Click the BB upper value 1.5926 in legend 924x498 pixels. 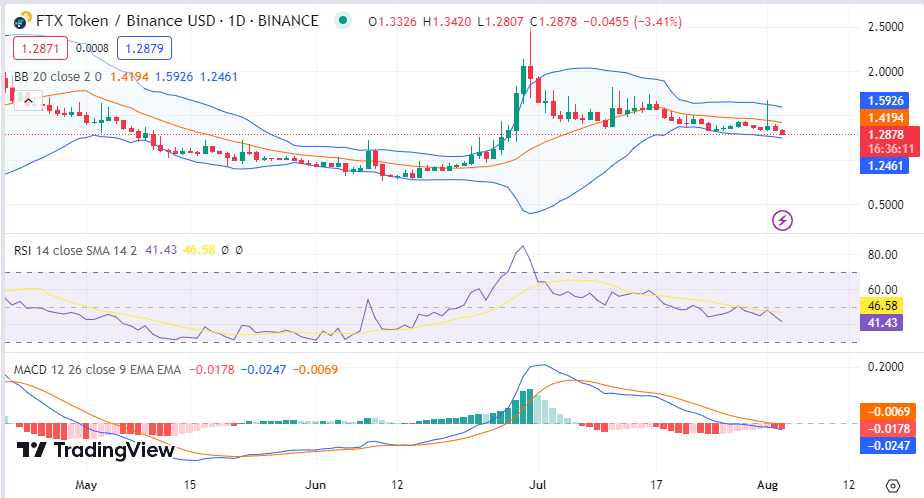(x=174, y=77)
